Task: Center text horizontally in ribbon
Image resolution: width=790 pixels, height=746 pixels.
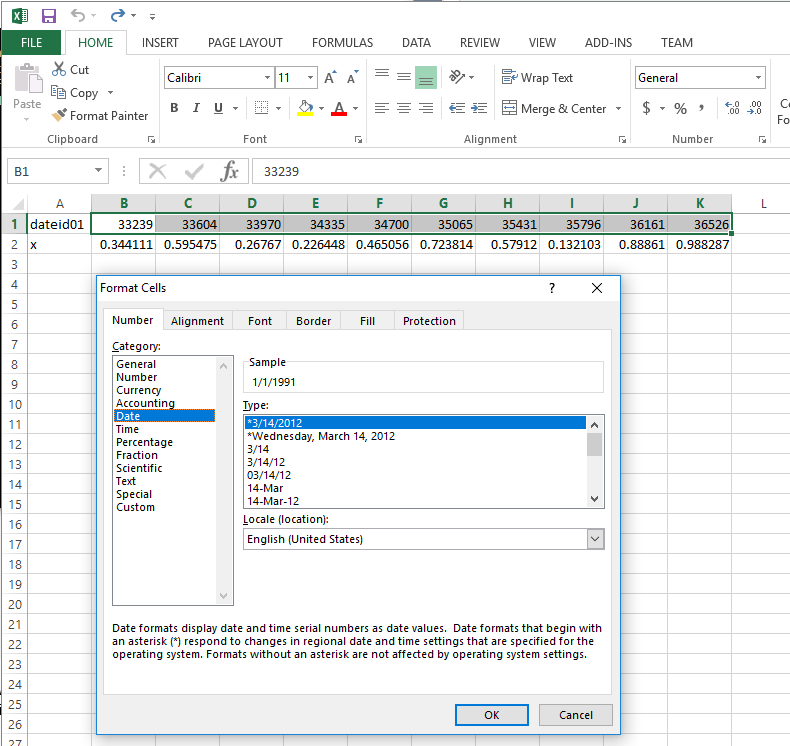Action: (404, 108)
